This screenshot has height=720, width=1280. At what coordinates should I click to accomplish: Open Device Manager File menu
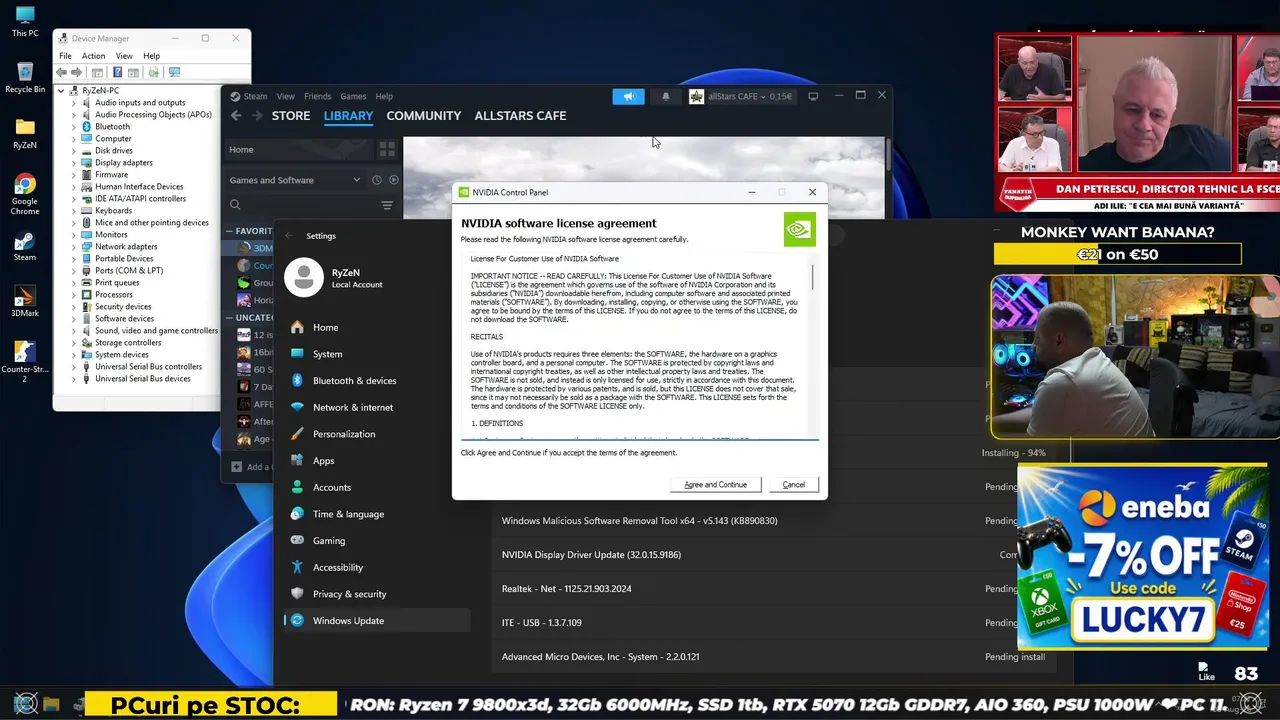[x=65, y=56]
